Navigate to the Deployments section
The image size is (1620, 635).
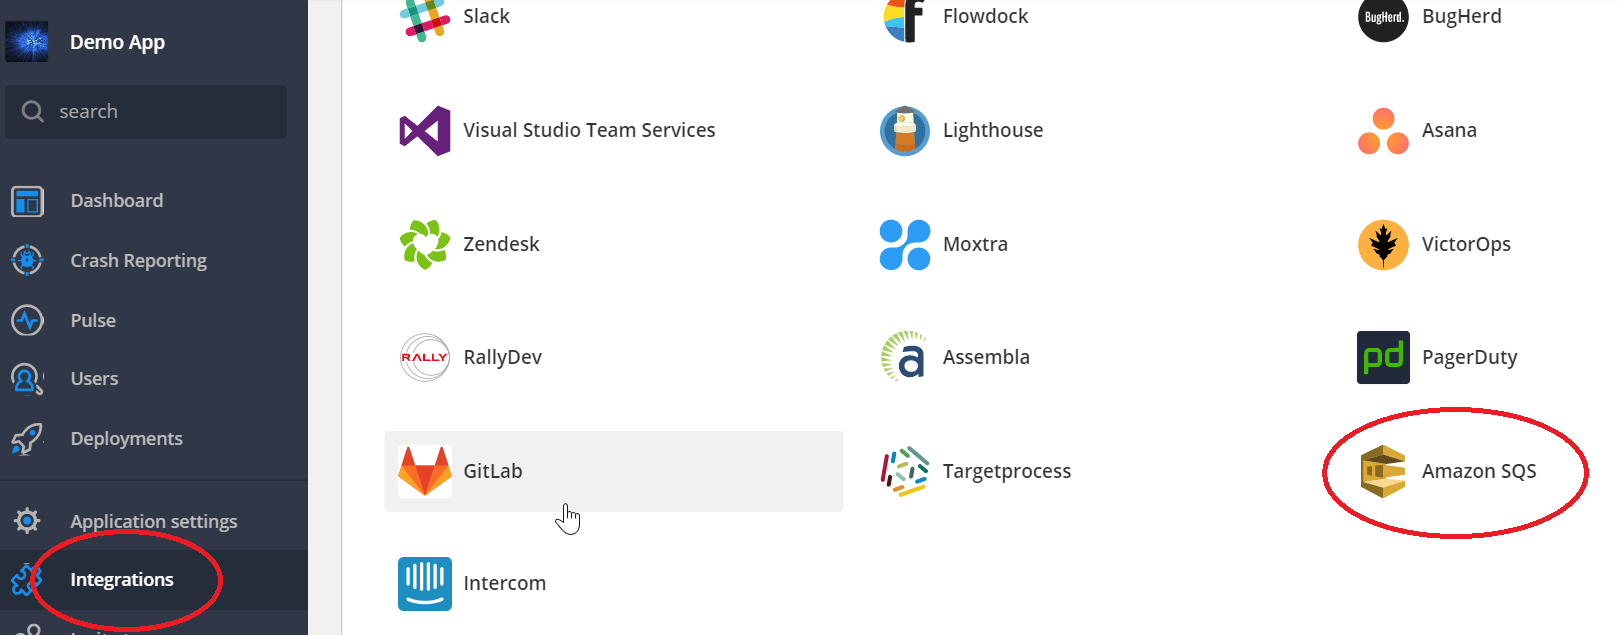[x=126, y=438]
